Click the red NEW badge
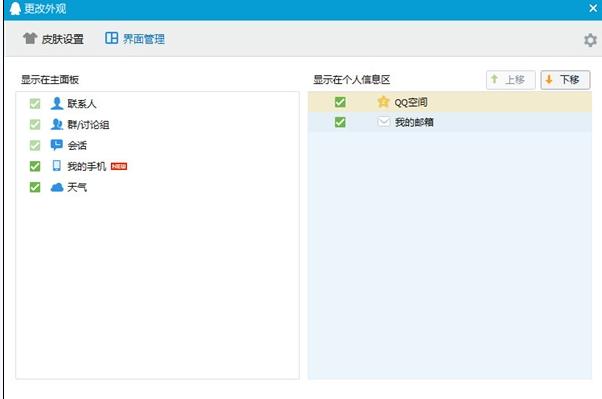Image resolution: width=602 pixels, height=399 pixels. click(119, 166)
